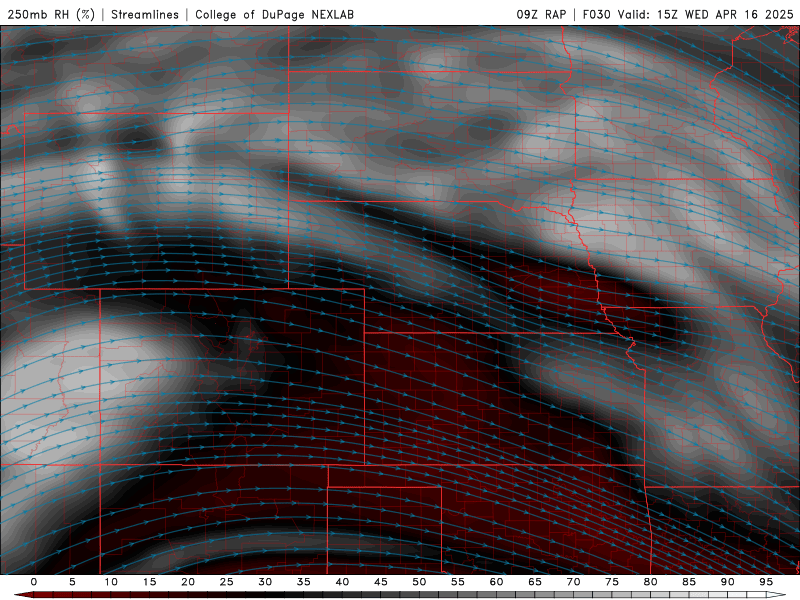Click the colorbar label '80'

point(651,582)
